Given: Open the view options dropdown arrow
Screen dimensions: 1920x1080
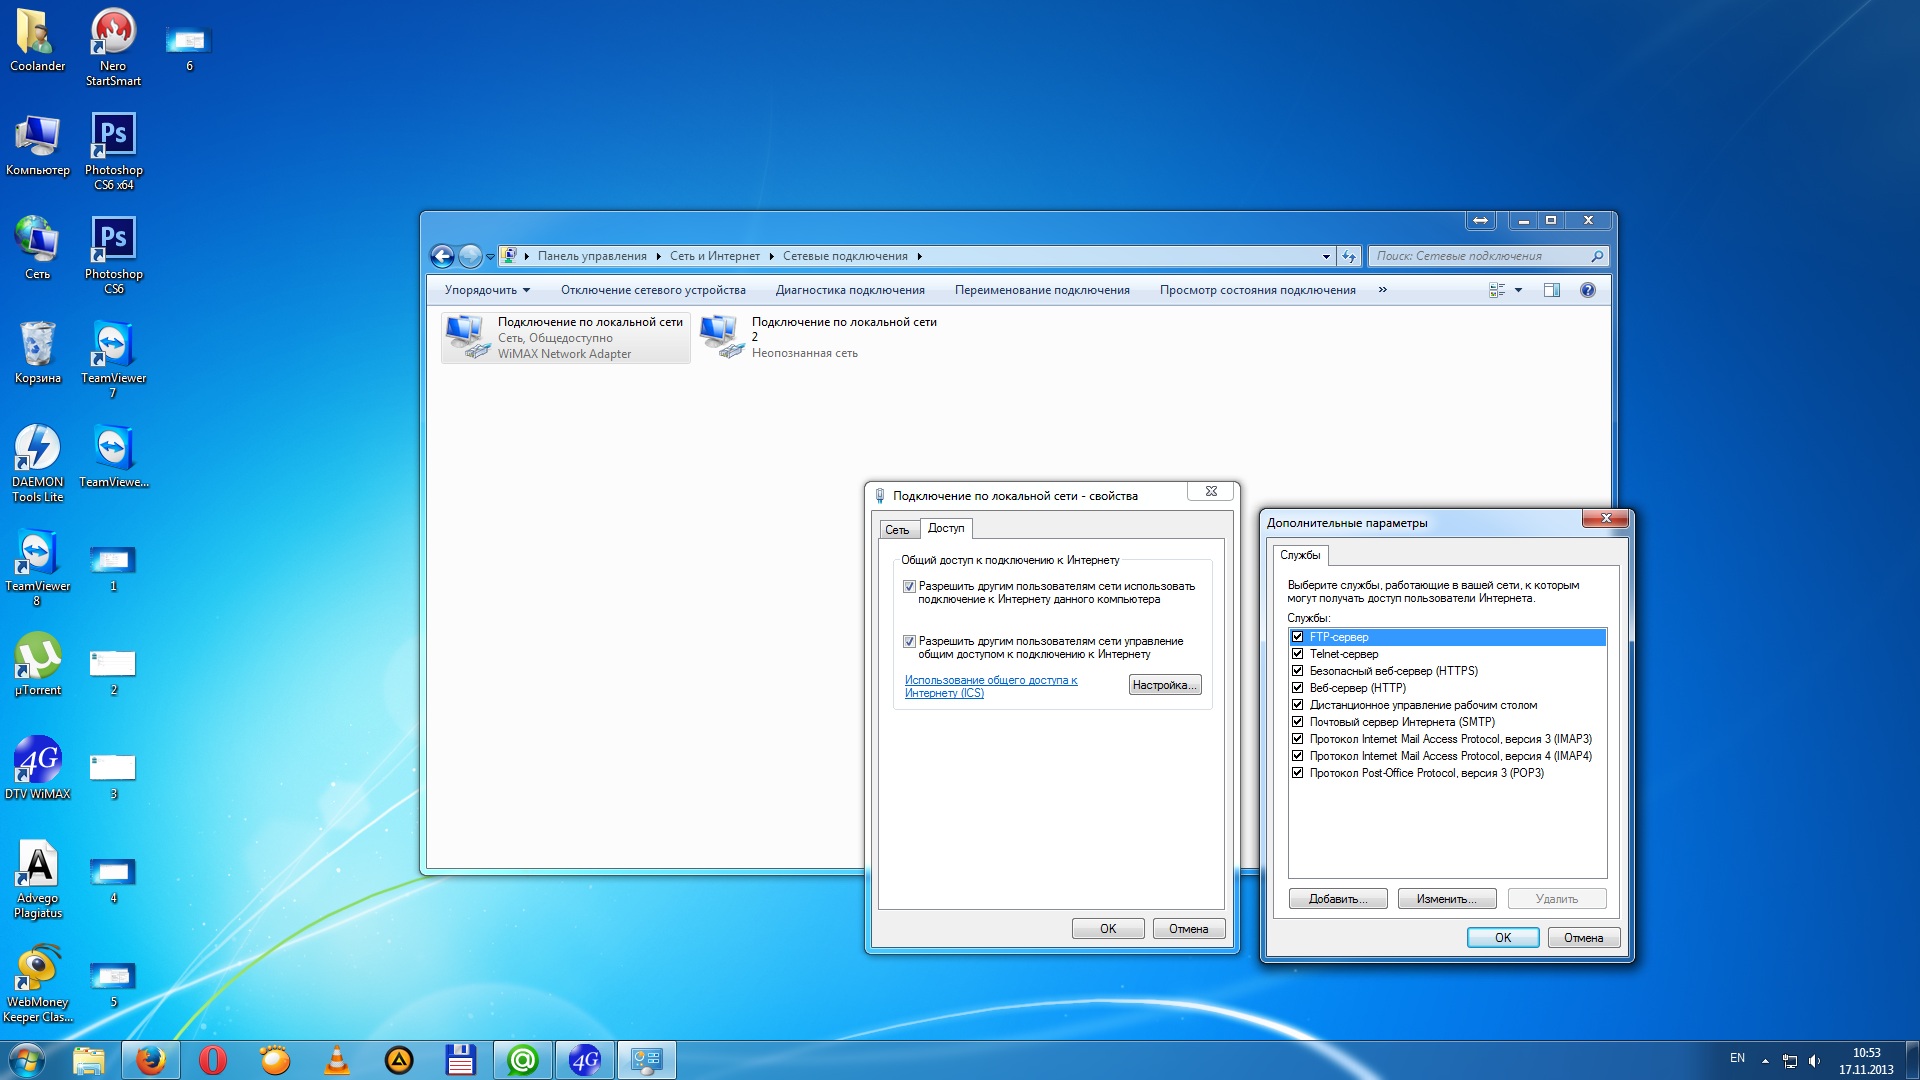Looking at the screenshot, I should point(1518,290).
